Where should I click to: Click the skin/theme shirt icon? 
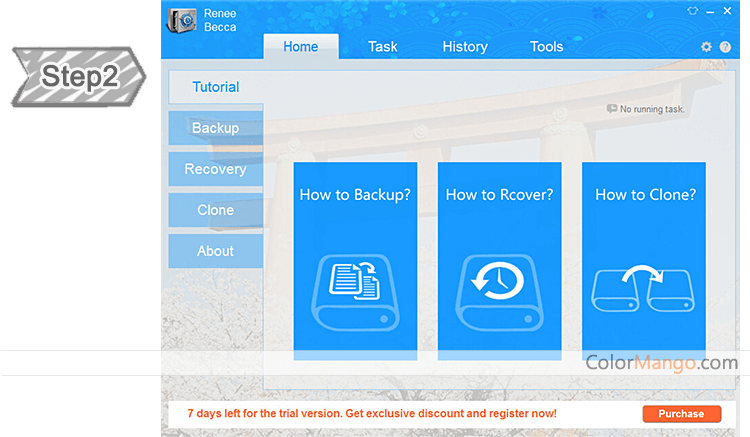[690, 12]
